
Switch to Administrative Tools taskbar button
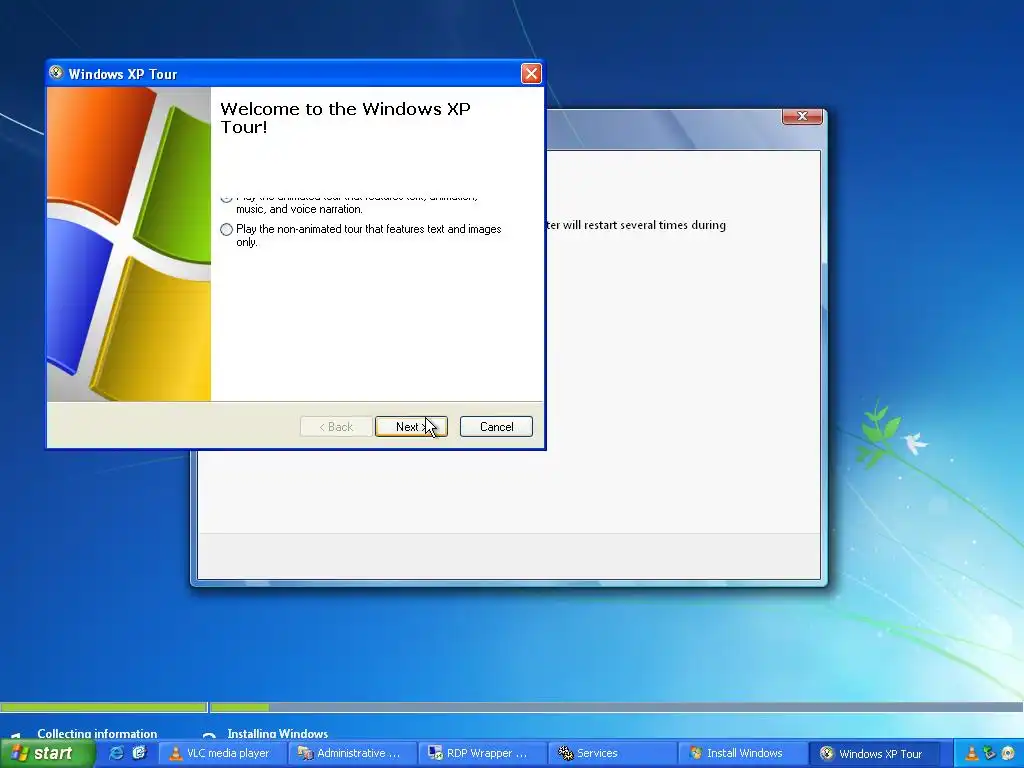click(353, 753)
